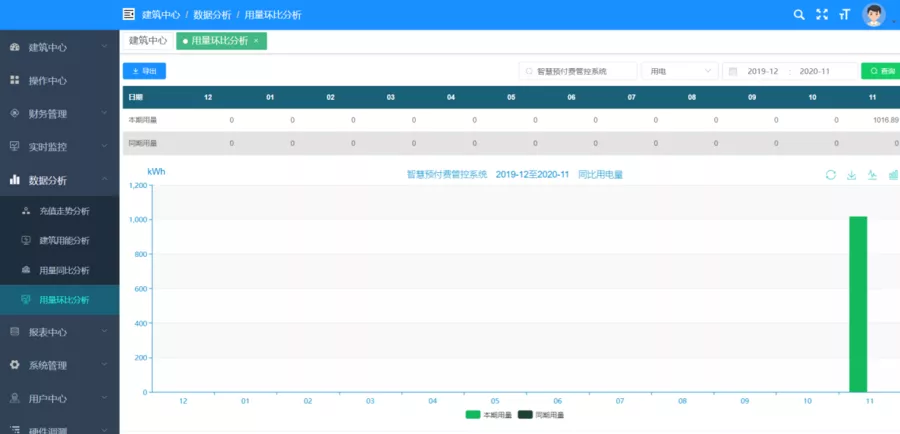Screen dimensions: 900x434
Task: Click the blue 导出 export button
Action: [x=144, y=71]
